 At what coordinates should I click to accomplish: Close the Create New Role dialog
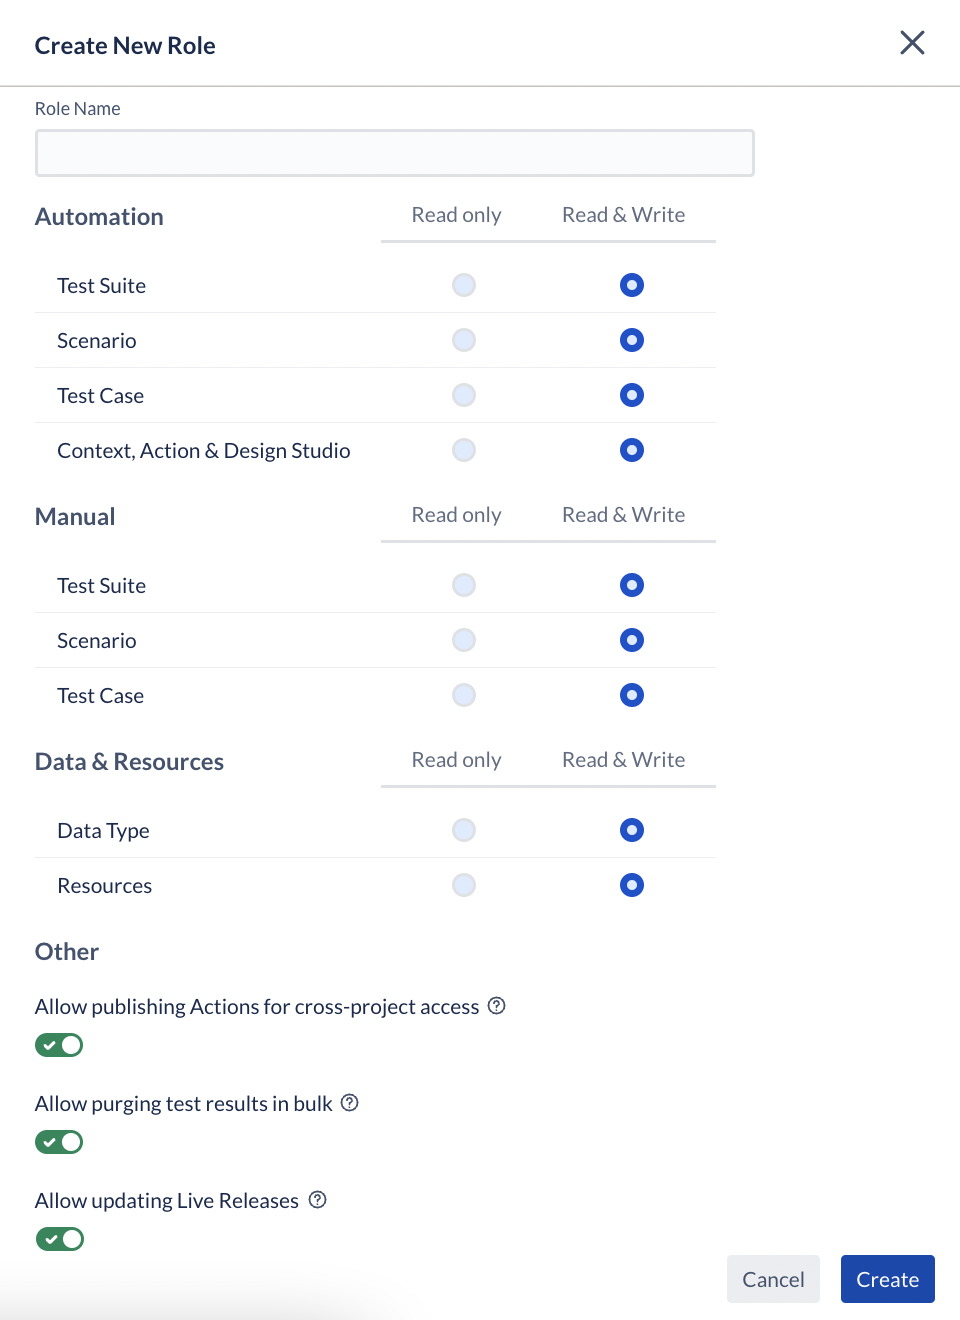912,43
